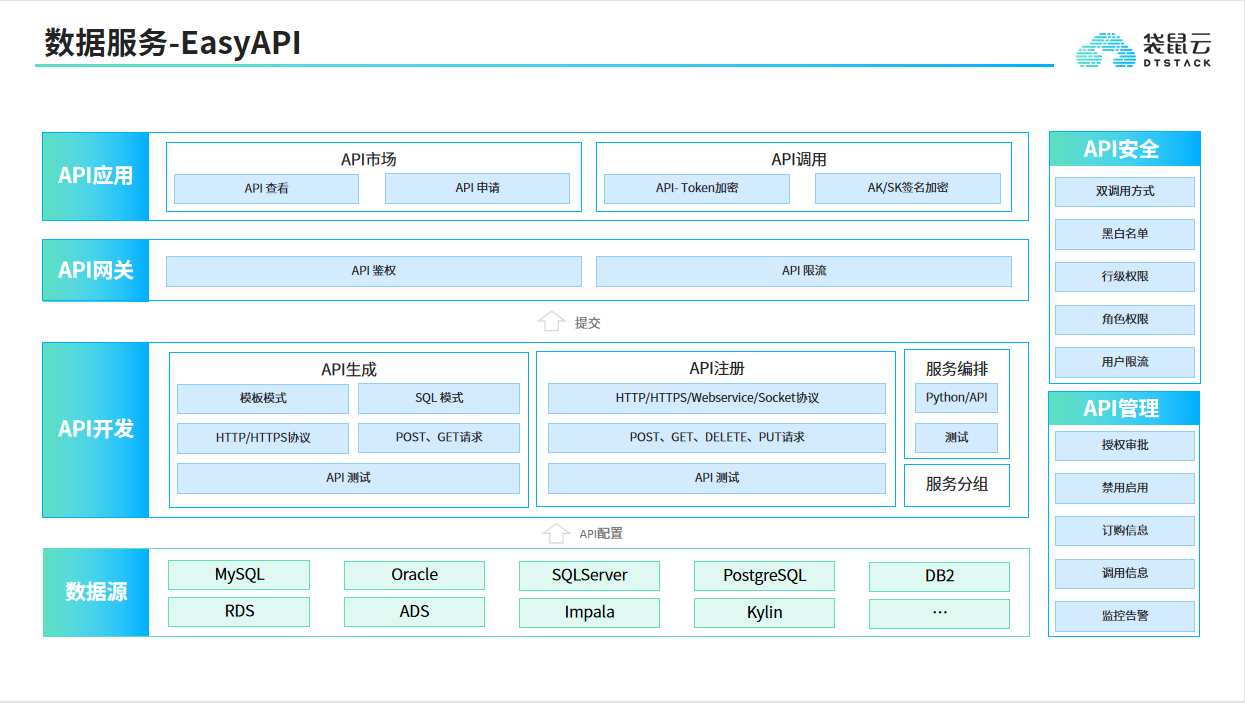Image resolution: width=1245 pixels, height=703 pixels.
Task: Select the PostgreSQL data source
Action: point(764,575)
